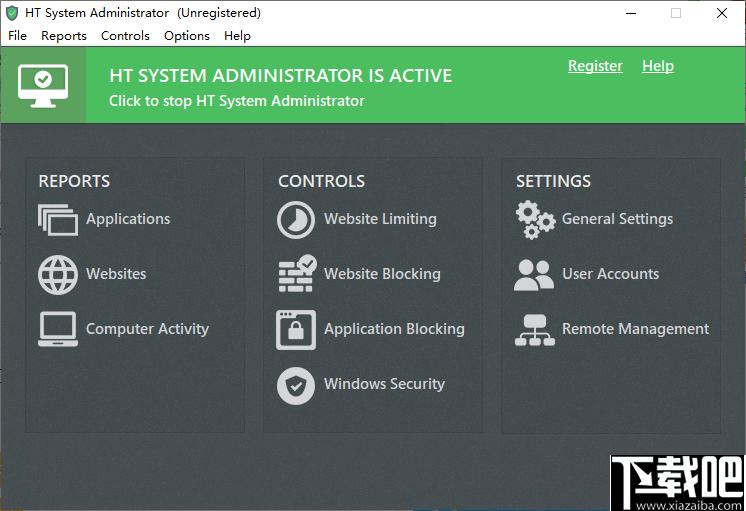
Task: Click the Website Limiting clock icon
Action: (x=296, y=220)
